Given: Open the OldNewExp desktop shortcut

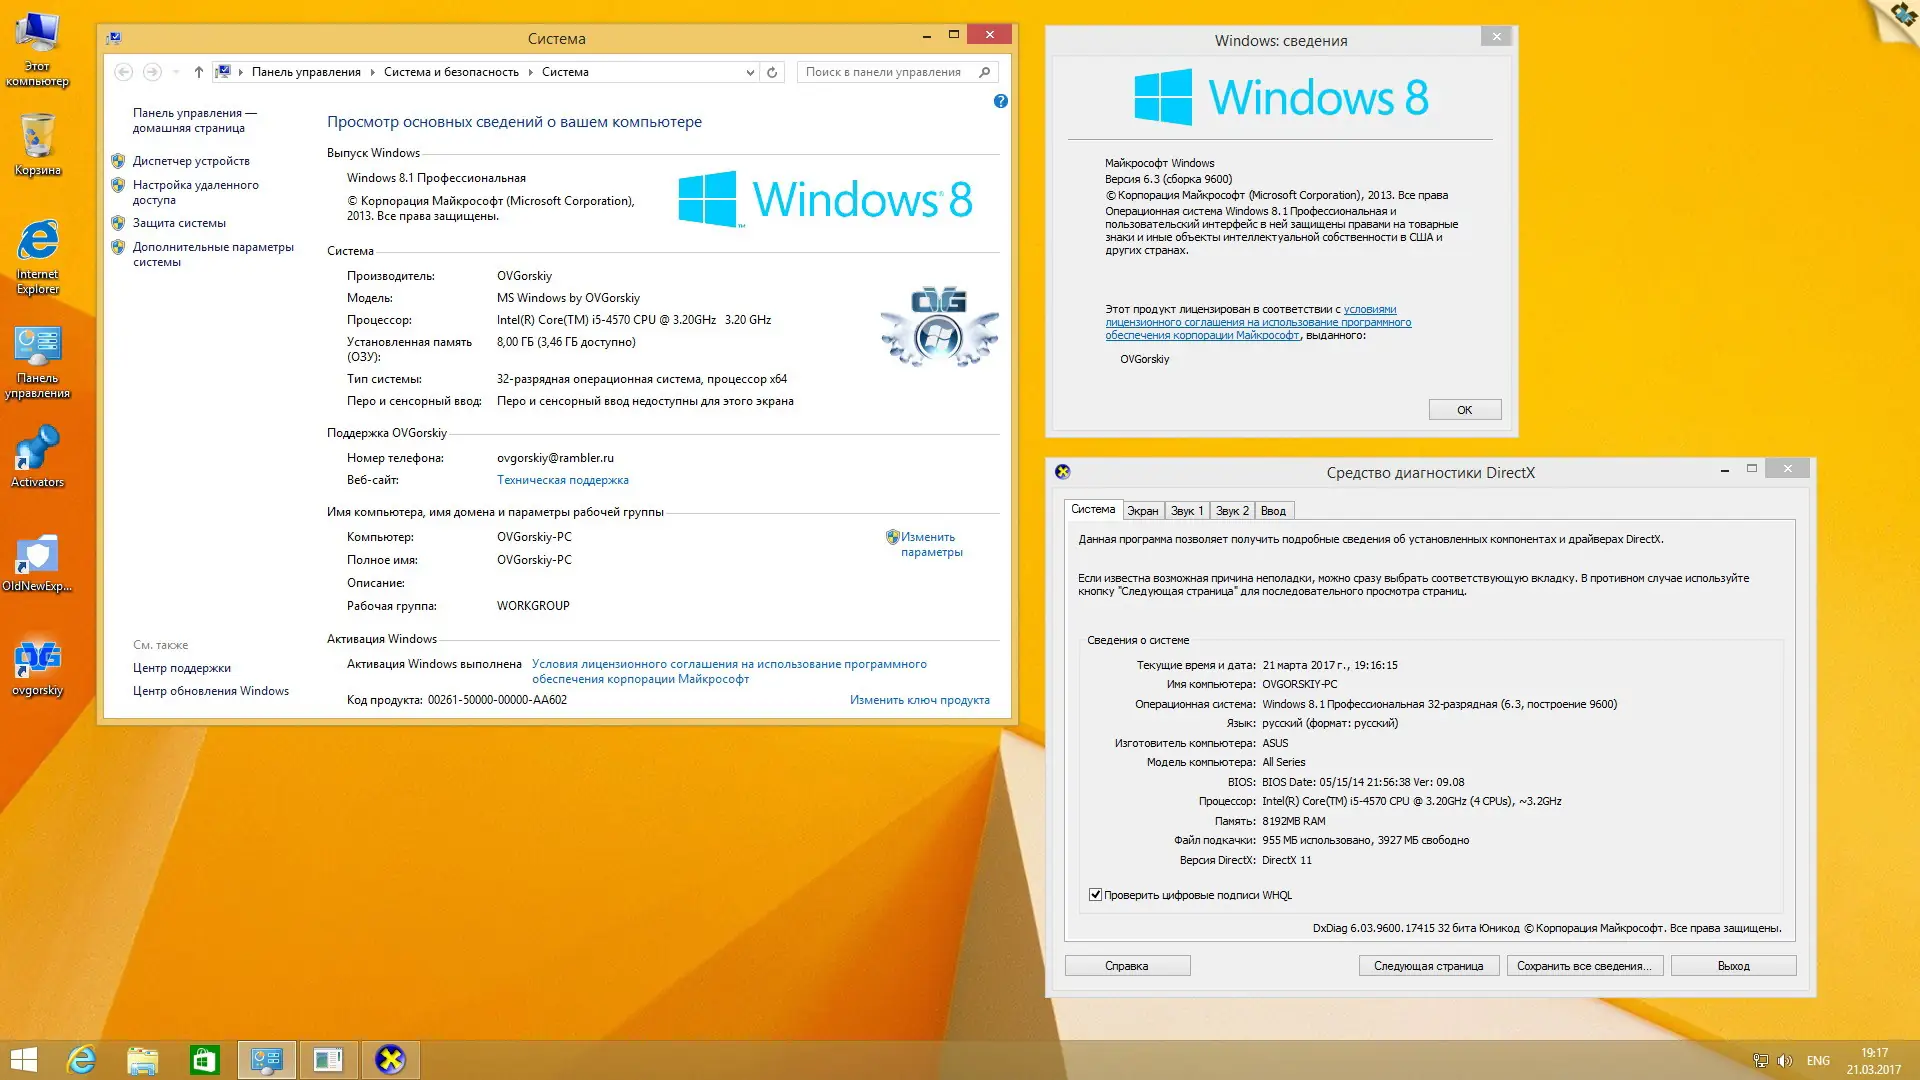Looking at the screenshot, I should (37, 562).
